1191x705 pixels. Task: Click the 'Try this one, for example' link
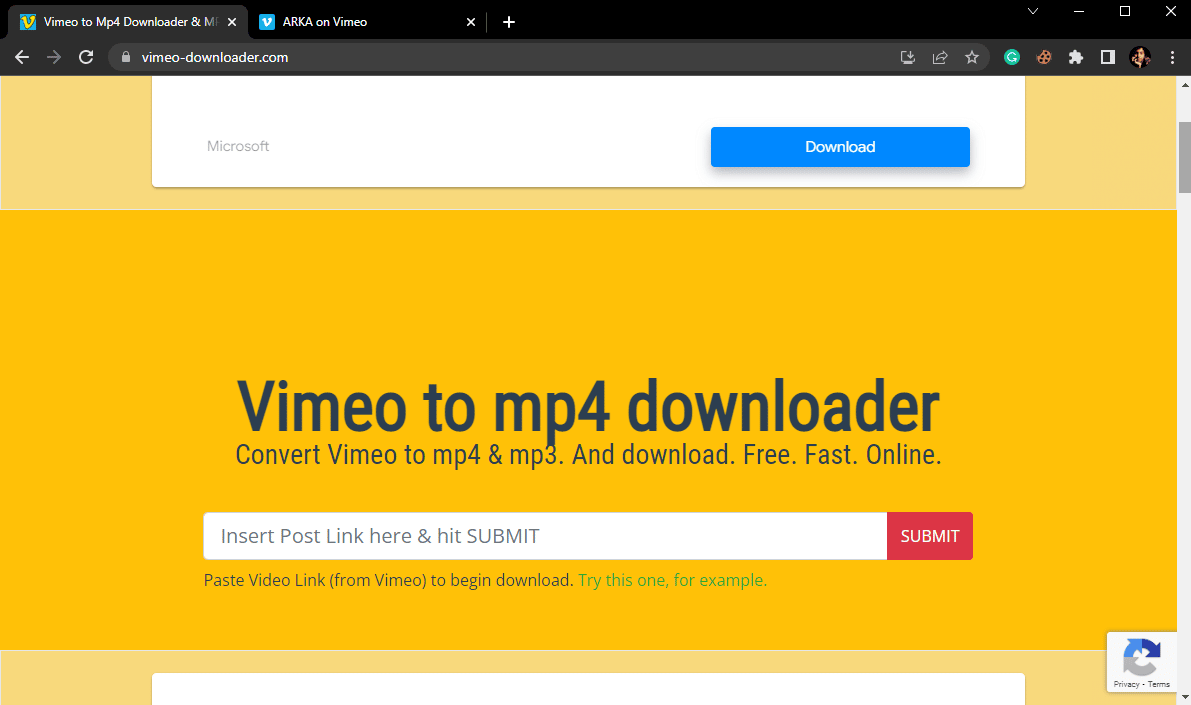click(x=672, y=580)
